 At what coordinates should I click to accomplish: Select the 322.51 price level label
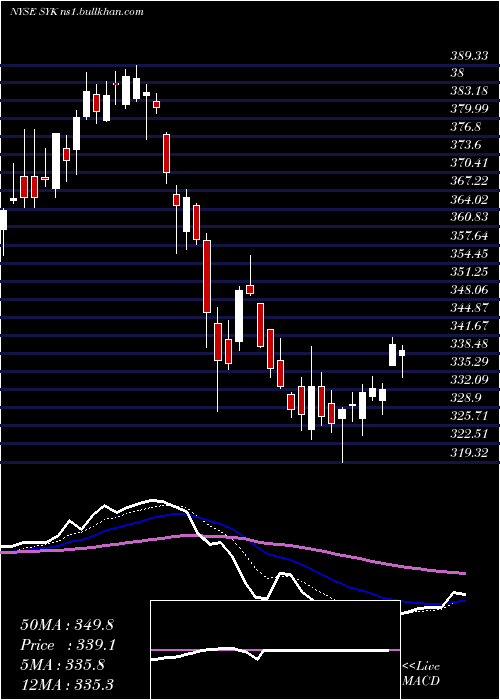[469, 433]
